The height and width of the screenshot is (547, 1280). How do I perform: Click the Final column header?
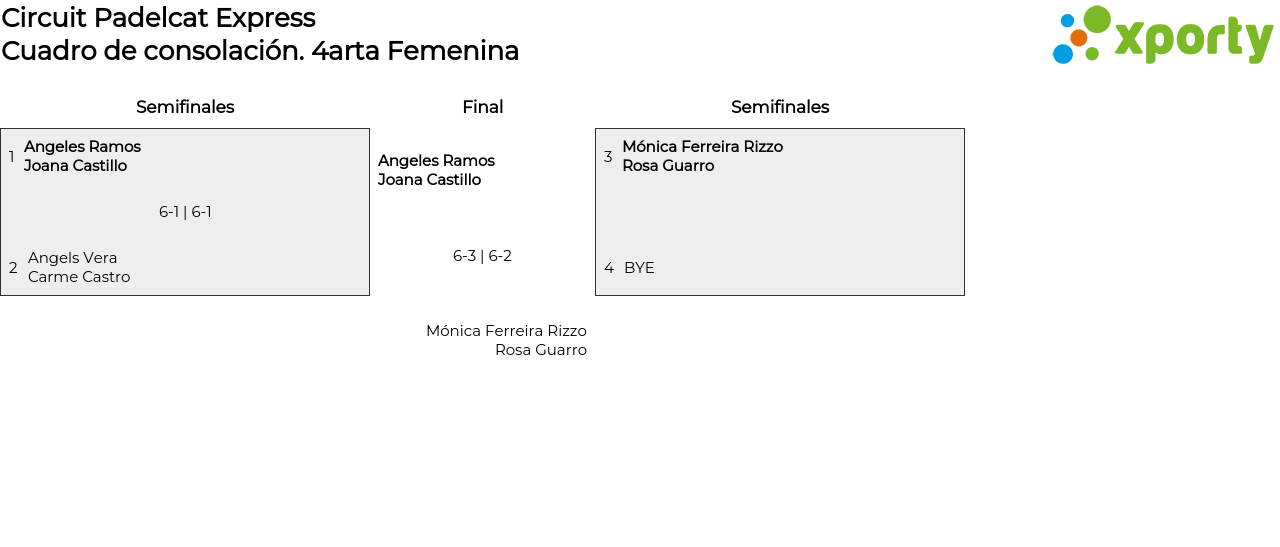(x=482, y=107)
